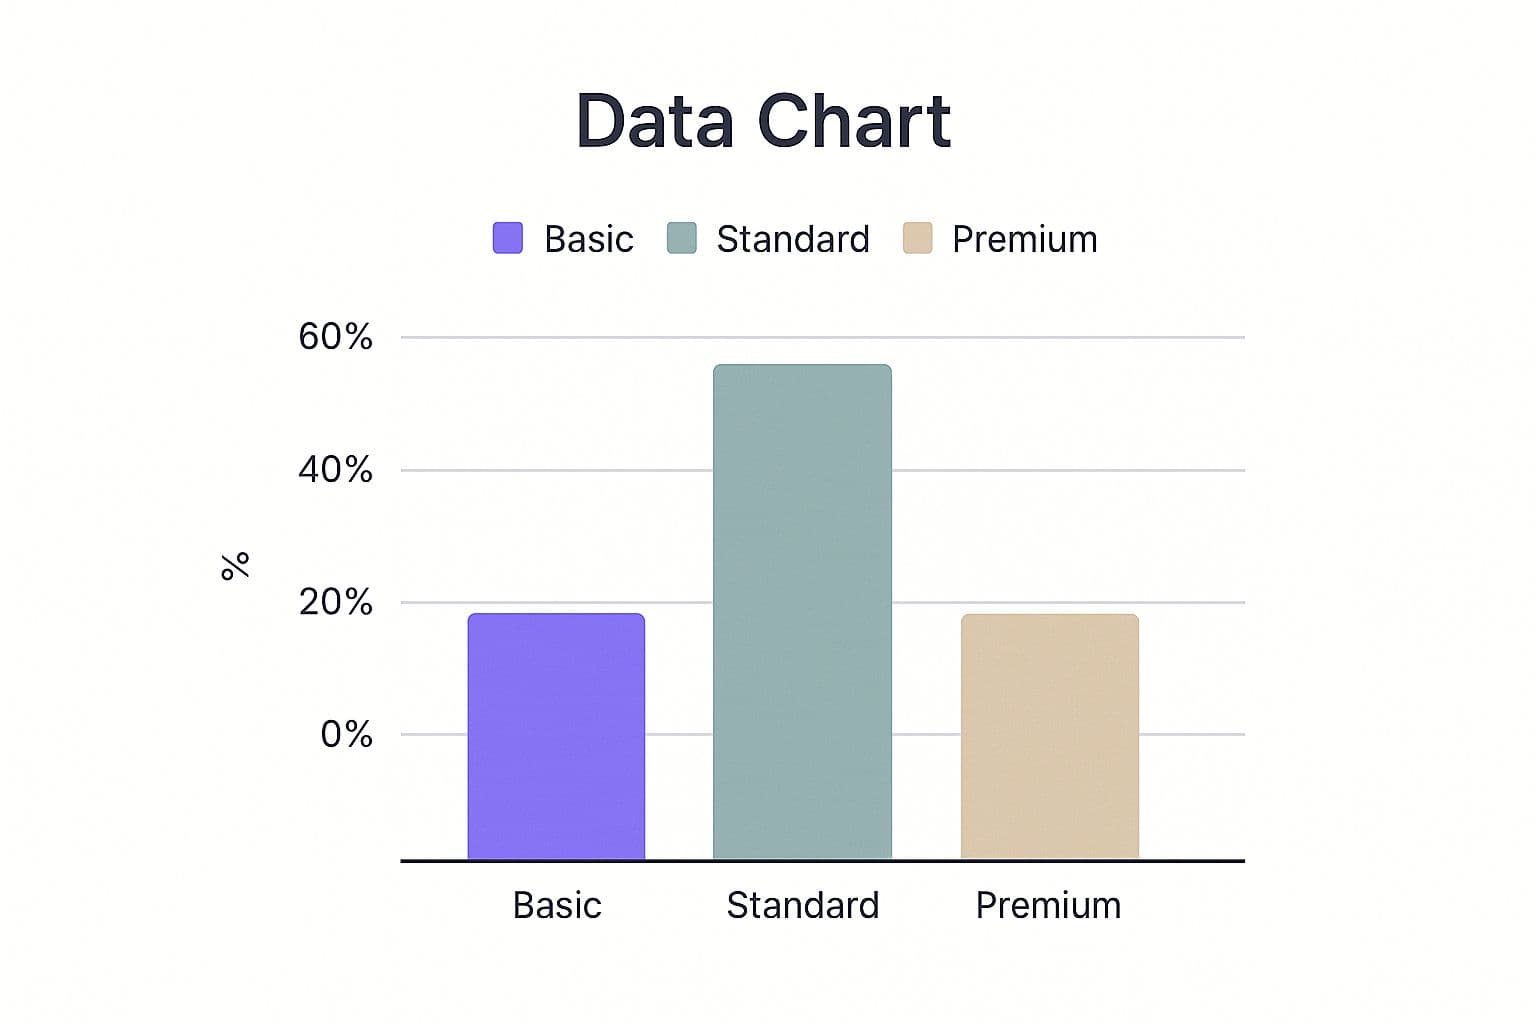Viewport: 1536px width, 1024px height.
Task: Click the 20% y-axis tick label
Action: pyautogui.click(x=335, y=602)
